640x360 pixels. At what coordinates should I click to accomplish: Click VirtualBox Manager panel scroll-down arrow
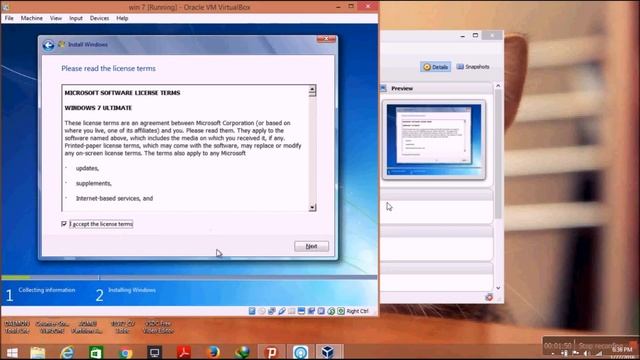[x=498, y=288]
